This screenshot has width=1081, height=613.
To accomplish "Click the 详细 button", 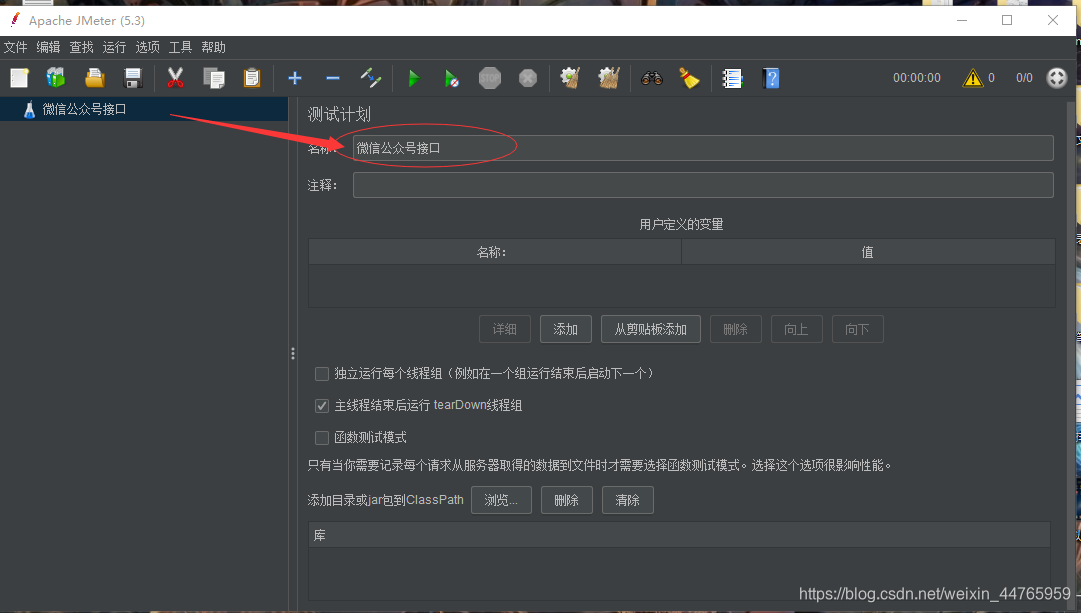I will tap(505, 329).
